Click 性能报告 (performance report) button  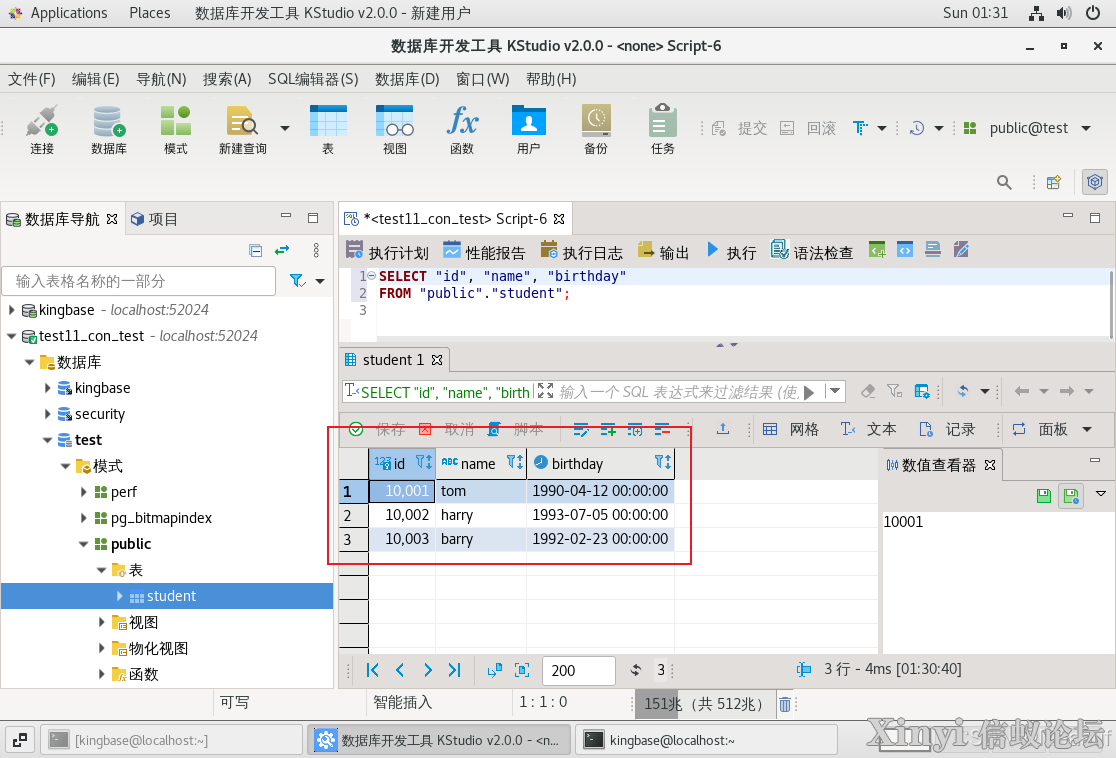(x=484, y=251)
